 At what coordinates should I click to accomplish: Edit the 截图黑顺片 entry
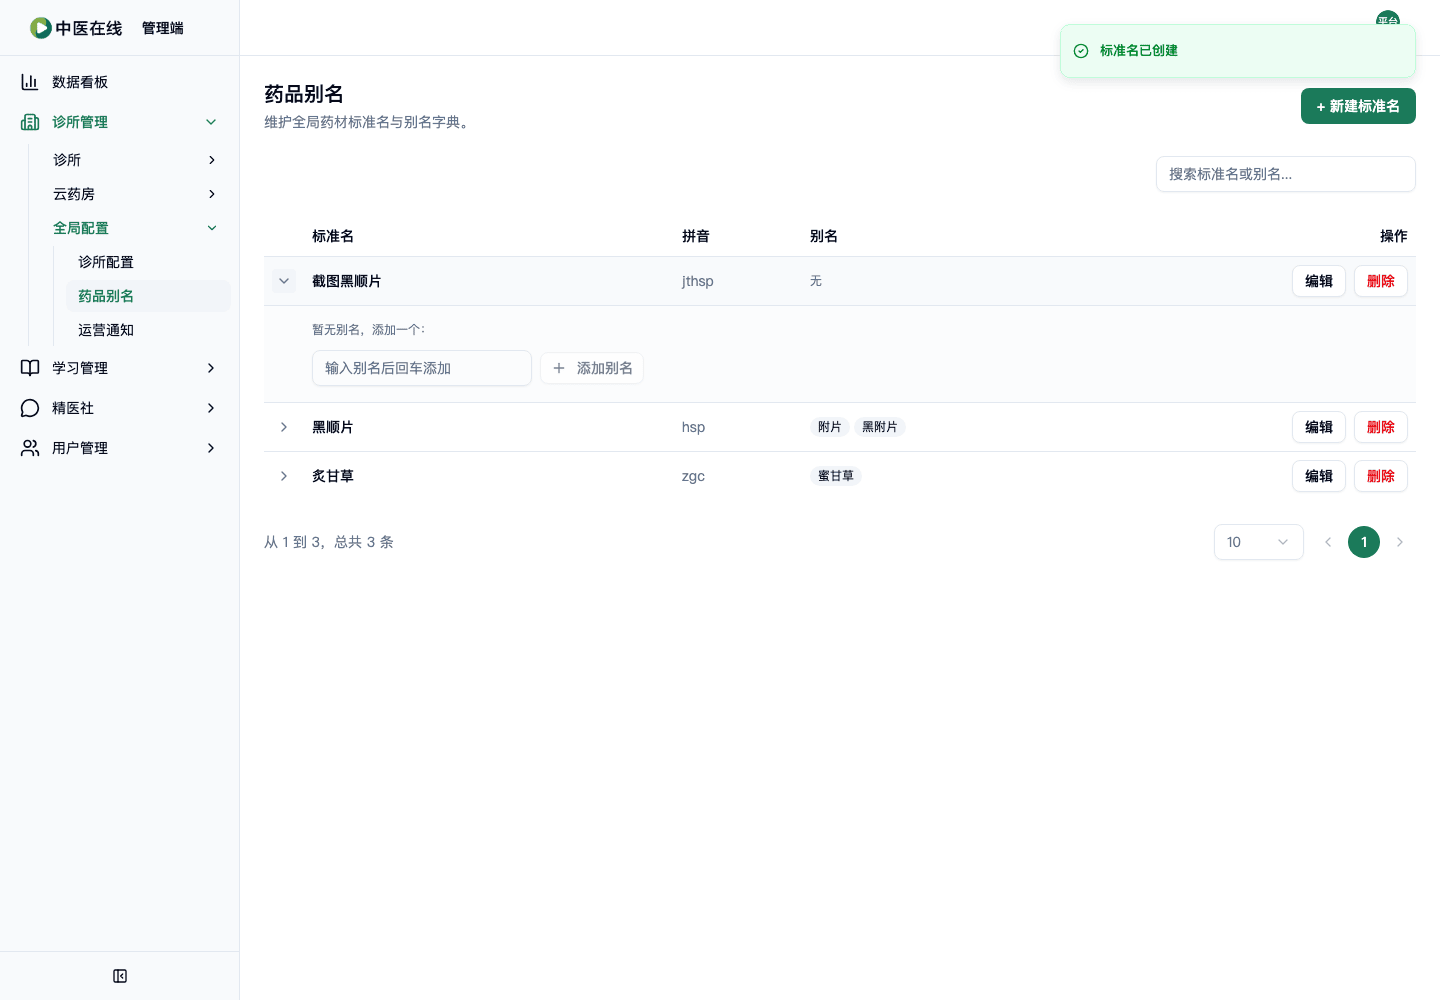pos(1319,281)
